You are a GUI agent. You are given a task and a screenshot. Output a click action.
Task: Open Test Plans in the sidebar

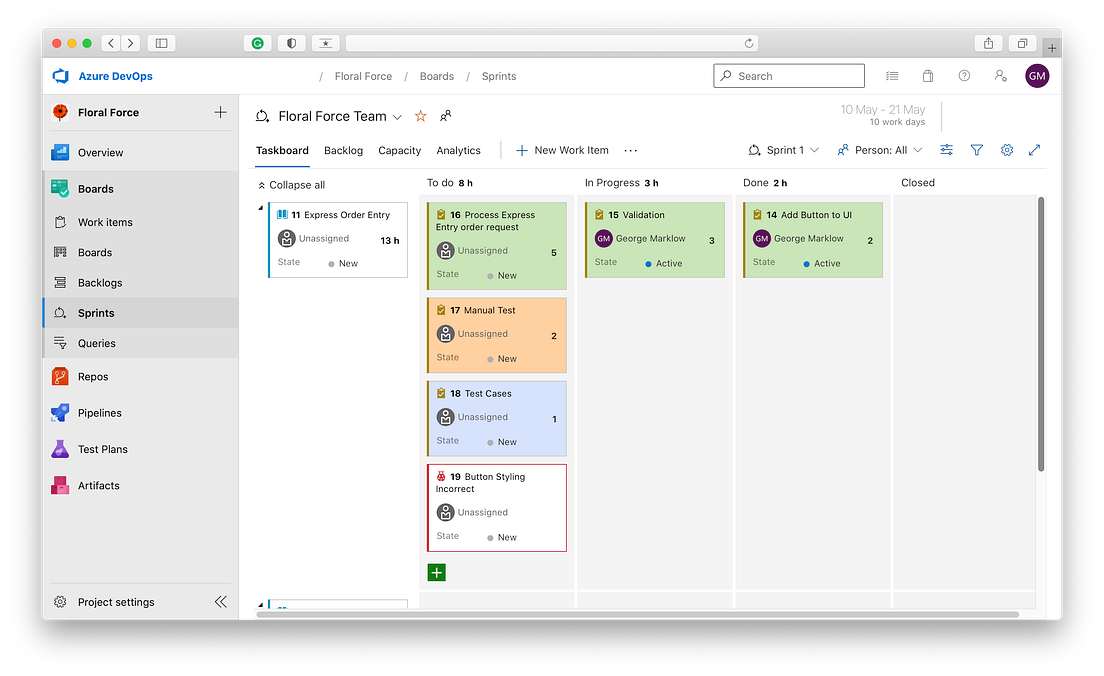[103, 449]
